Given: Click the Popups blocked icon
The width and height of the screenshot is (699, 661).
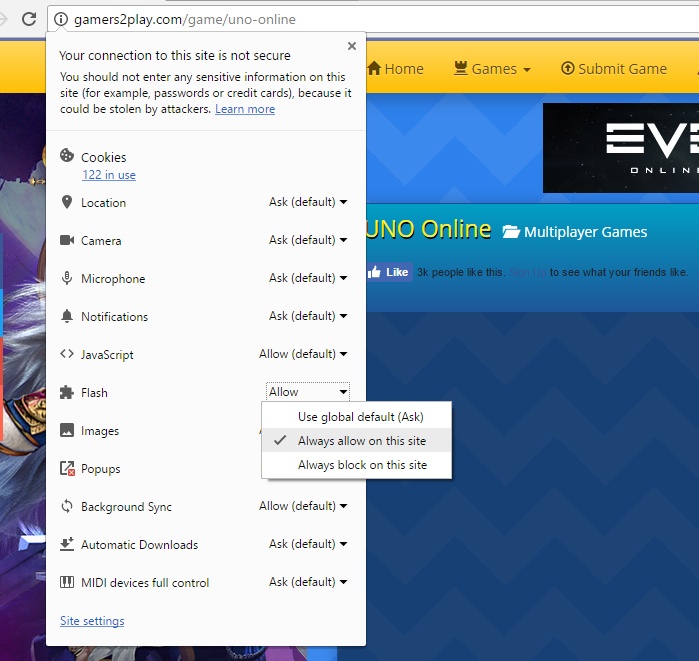Looking at the screenshot, I should click(x=67, y=468).
